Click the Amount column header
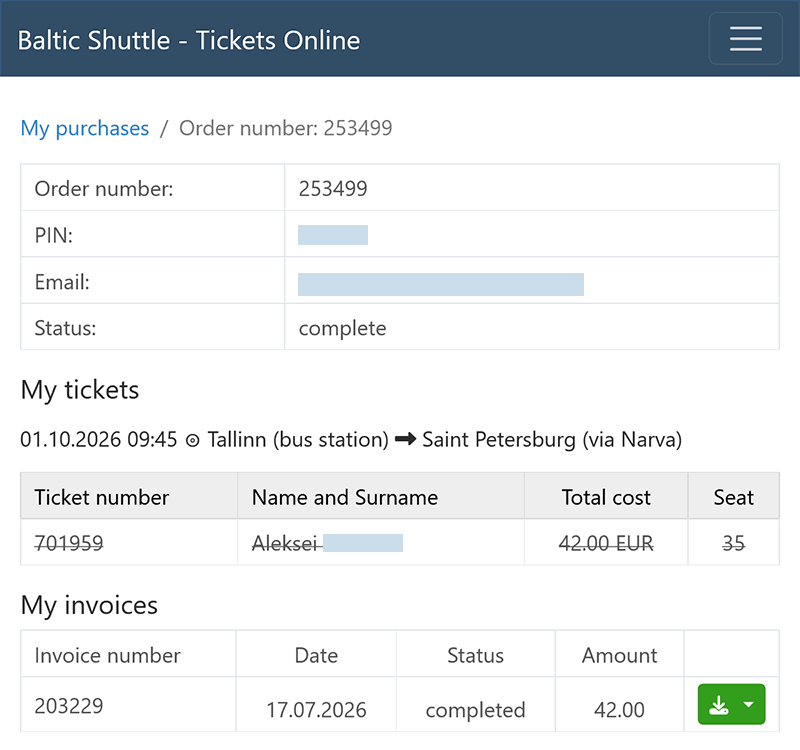 tap(619, 656)
